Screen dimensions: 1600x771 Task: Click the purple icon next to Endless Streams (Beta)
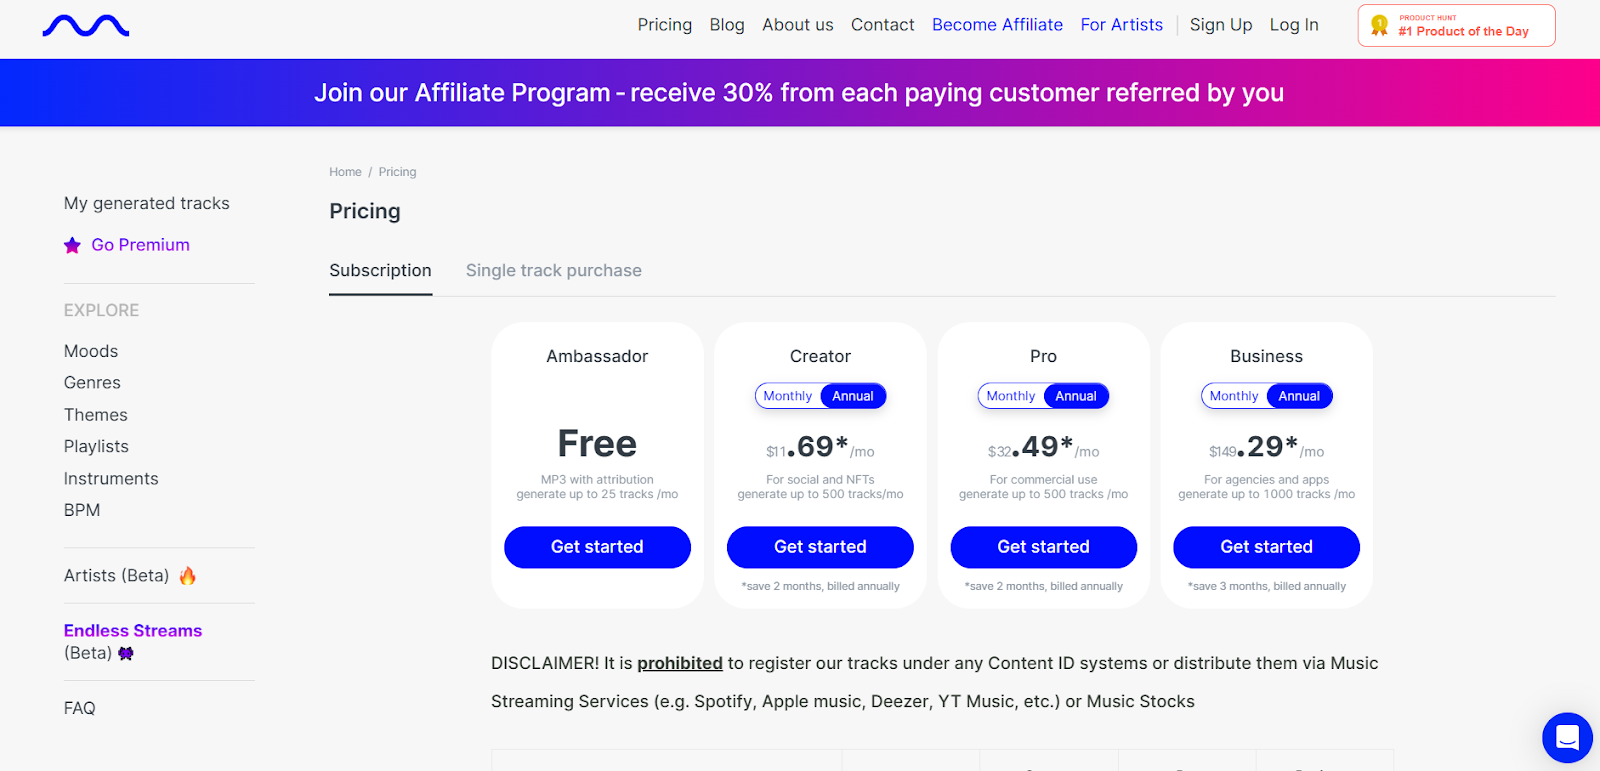126,653
